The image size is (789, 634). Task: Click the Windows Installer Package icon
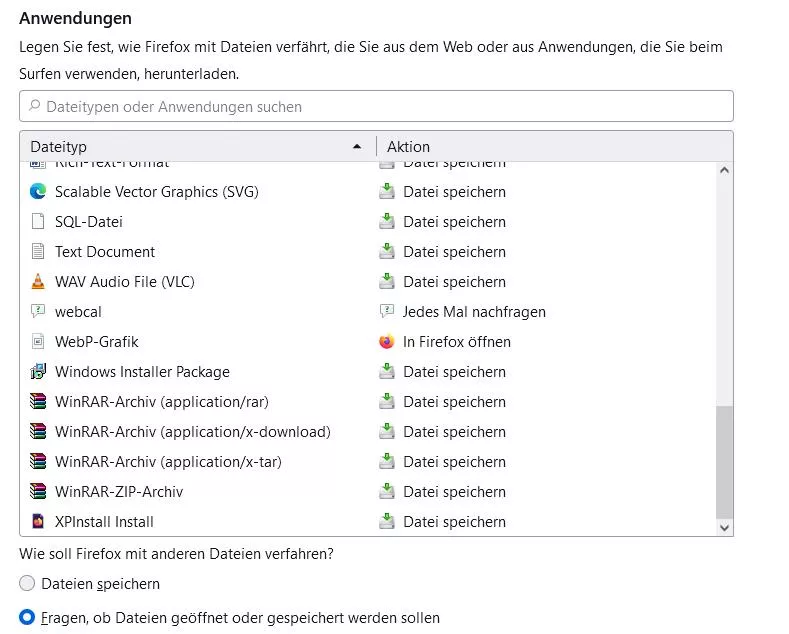(x=38, y=372)
